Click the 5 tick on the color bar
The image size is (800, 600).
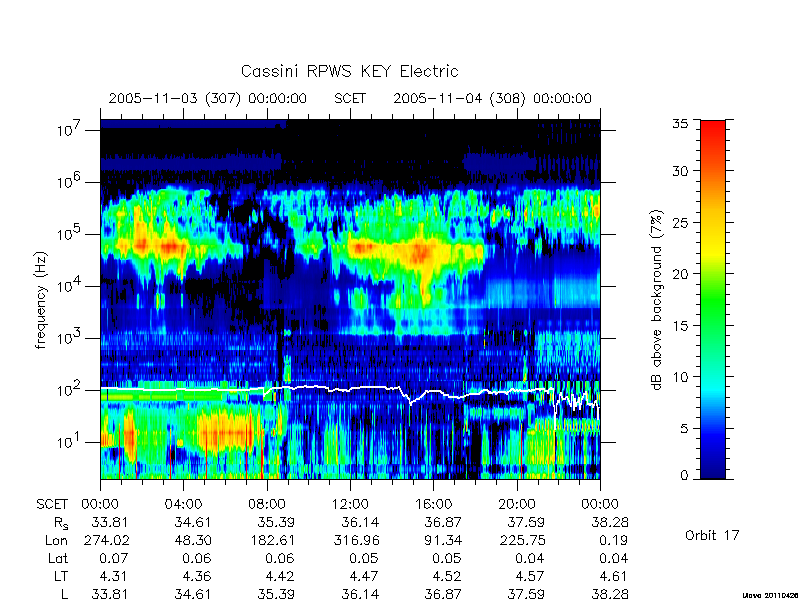point(684,428)
